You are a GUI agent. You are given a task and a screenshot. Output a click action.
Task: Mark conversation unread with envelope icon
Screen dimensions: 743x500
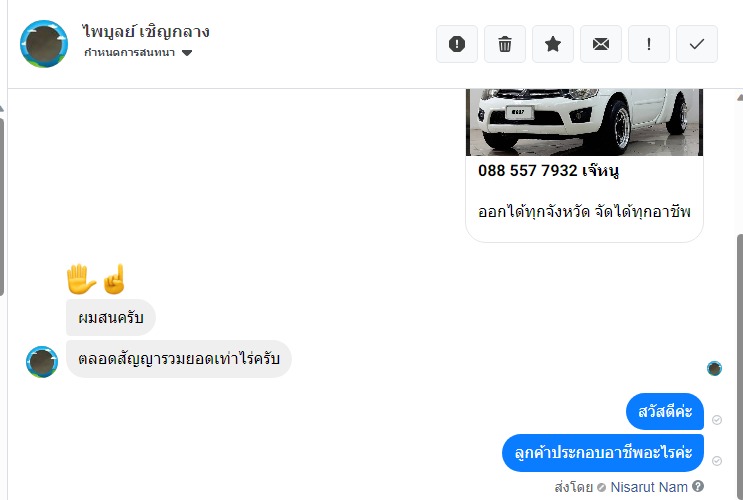(601, 44)
